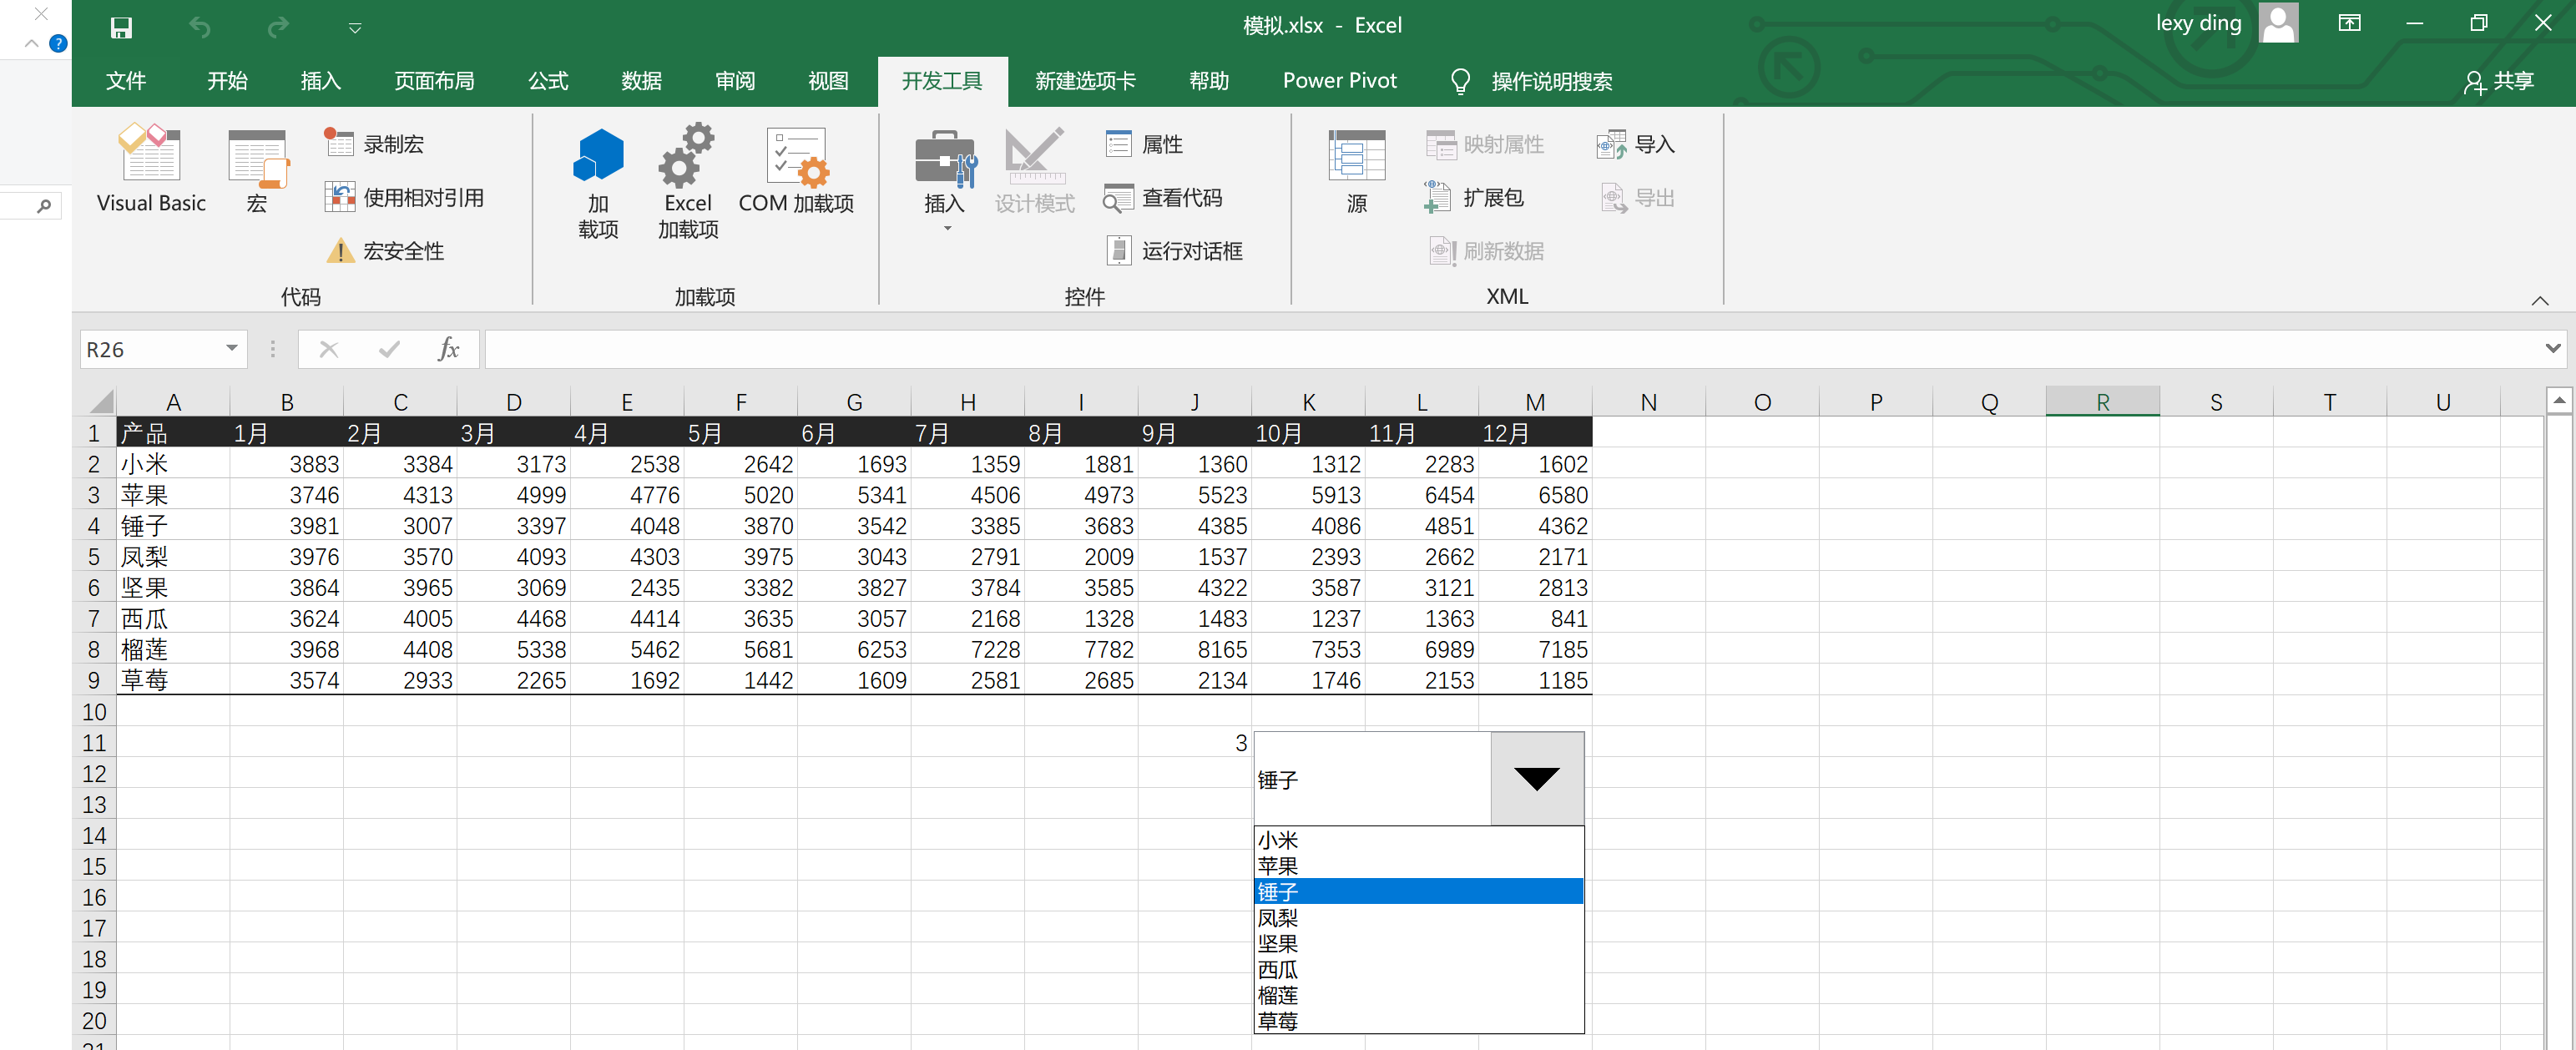The image size is (2576, 1050).
Task: Click the side pane search magnifier
Action: click(44, 206)
